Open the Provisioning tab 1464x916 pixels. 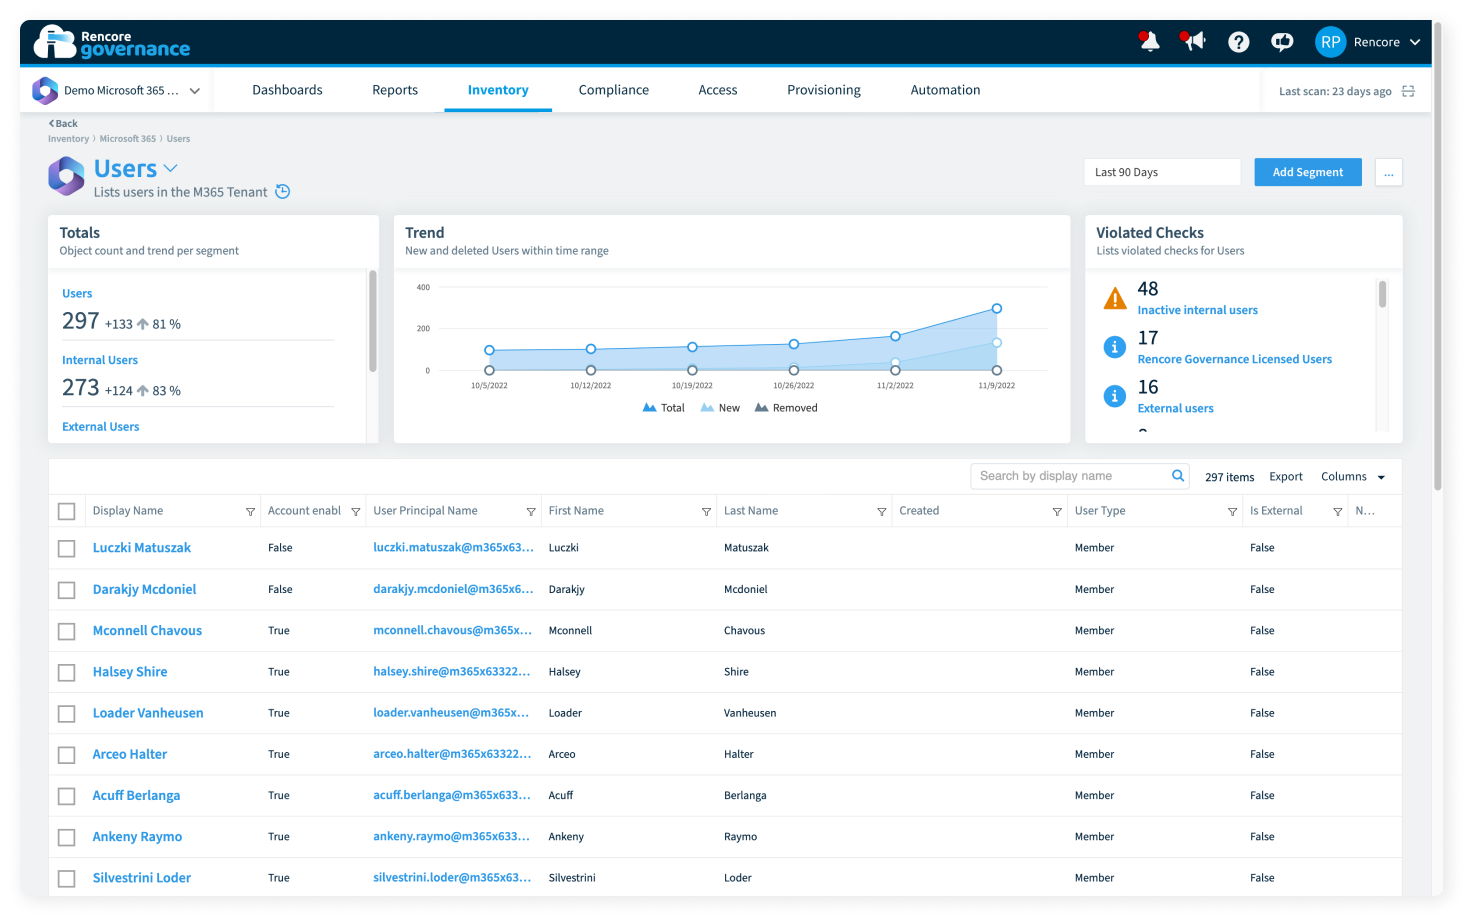coord(824,90)
